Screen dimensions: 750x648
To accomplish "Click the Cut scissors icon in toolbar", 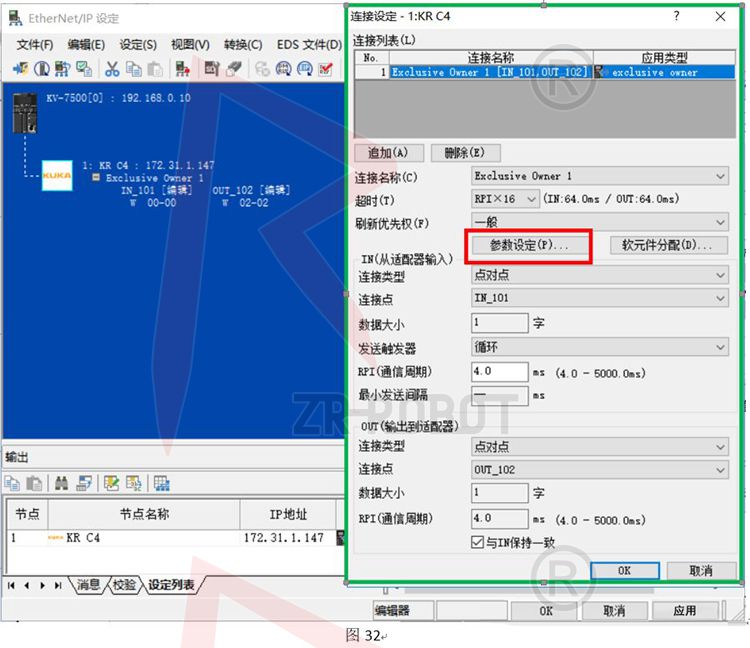I will pyautogui.click(x=112, y=69).
